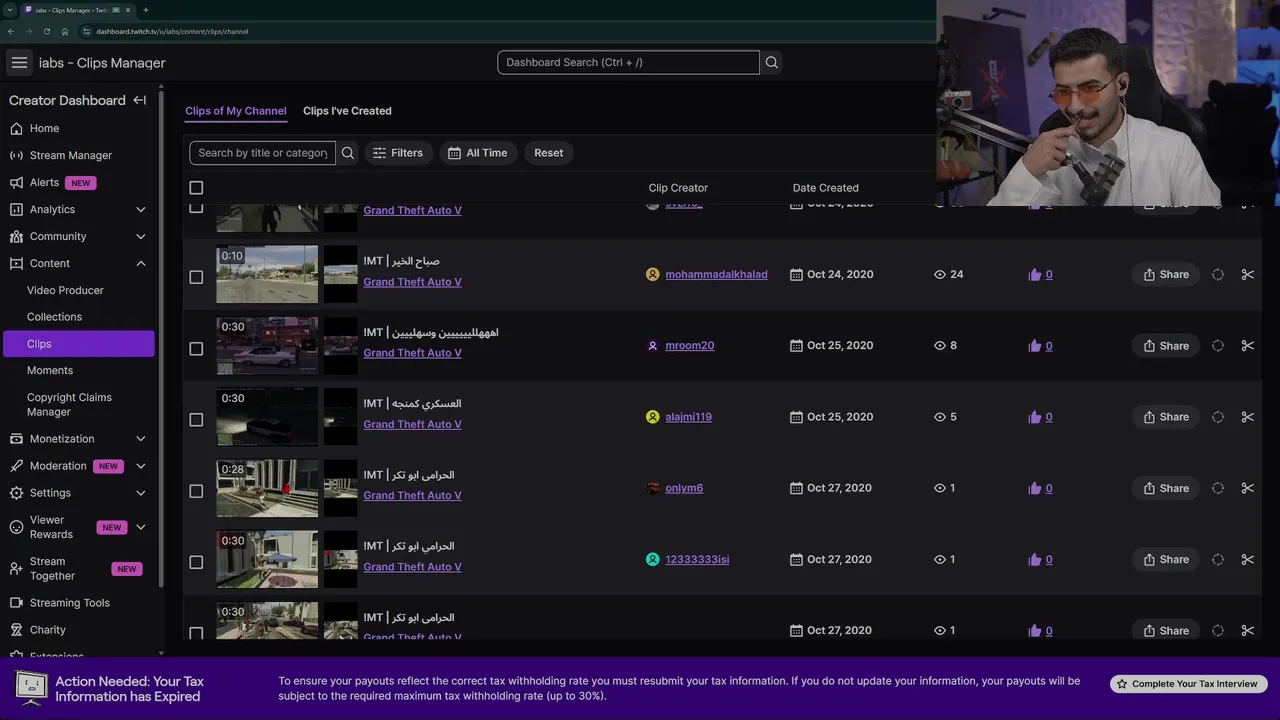Screen dimensions: 1280x720
Task: Expand the Viewer Rewards sidebar section
Action: (x=140, y=527)
